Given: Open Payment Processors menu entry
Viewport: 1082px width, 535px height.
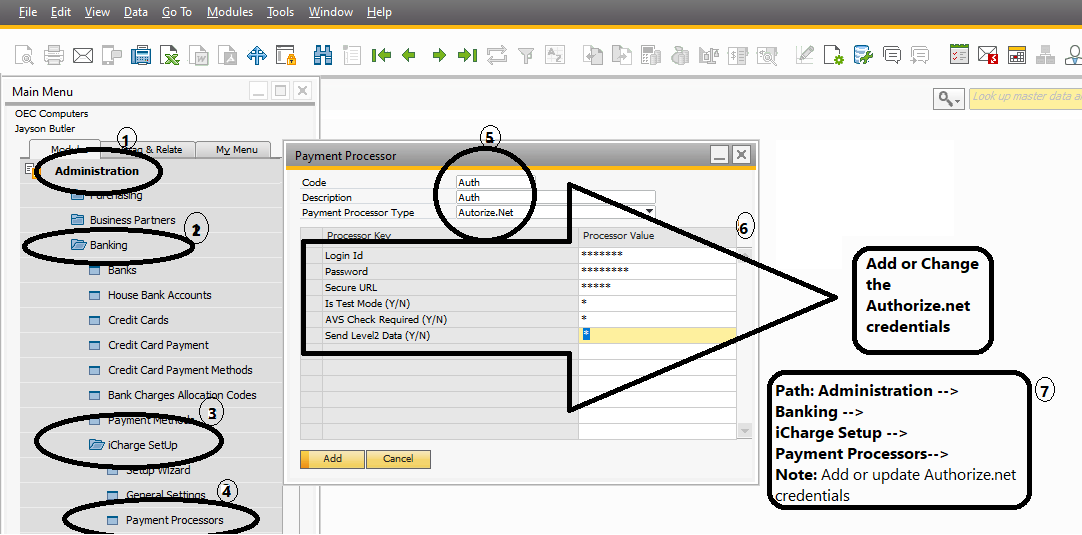Looking at the screenshot, I should coord(175,520).
